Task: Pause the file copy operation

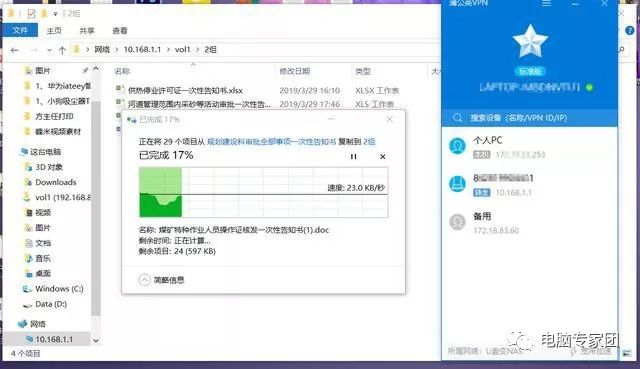Action: tap(353, 157)
